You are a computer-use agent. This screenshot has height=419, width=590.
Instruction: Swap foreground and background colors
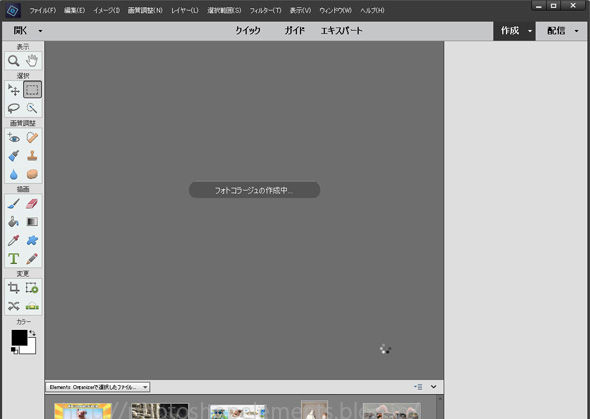click(33, 333)
